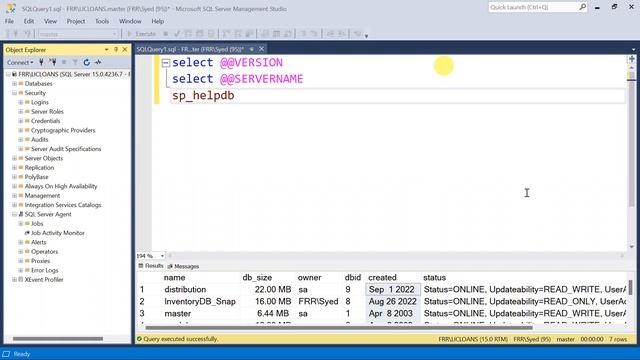
Task: Select the Credentials tree item
Action: tap(45, 121)
